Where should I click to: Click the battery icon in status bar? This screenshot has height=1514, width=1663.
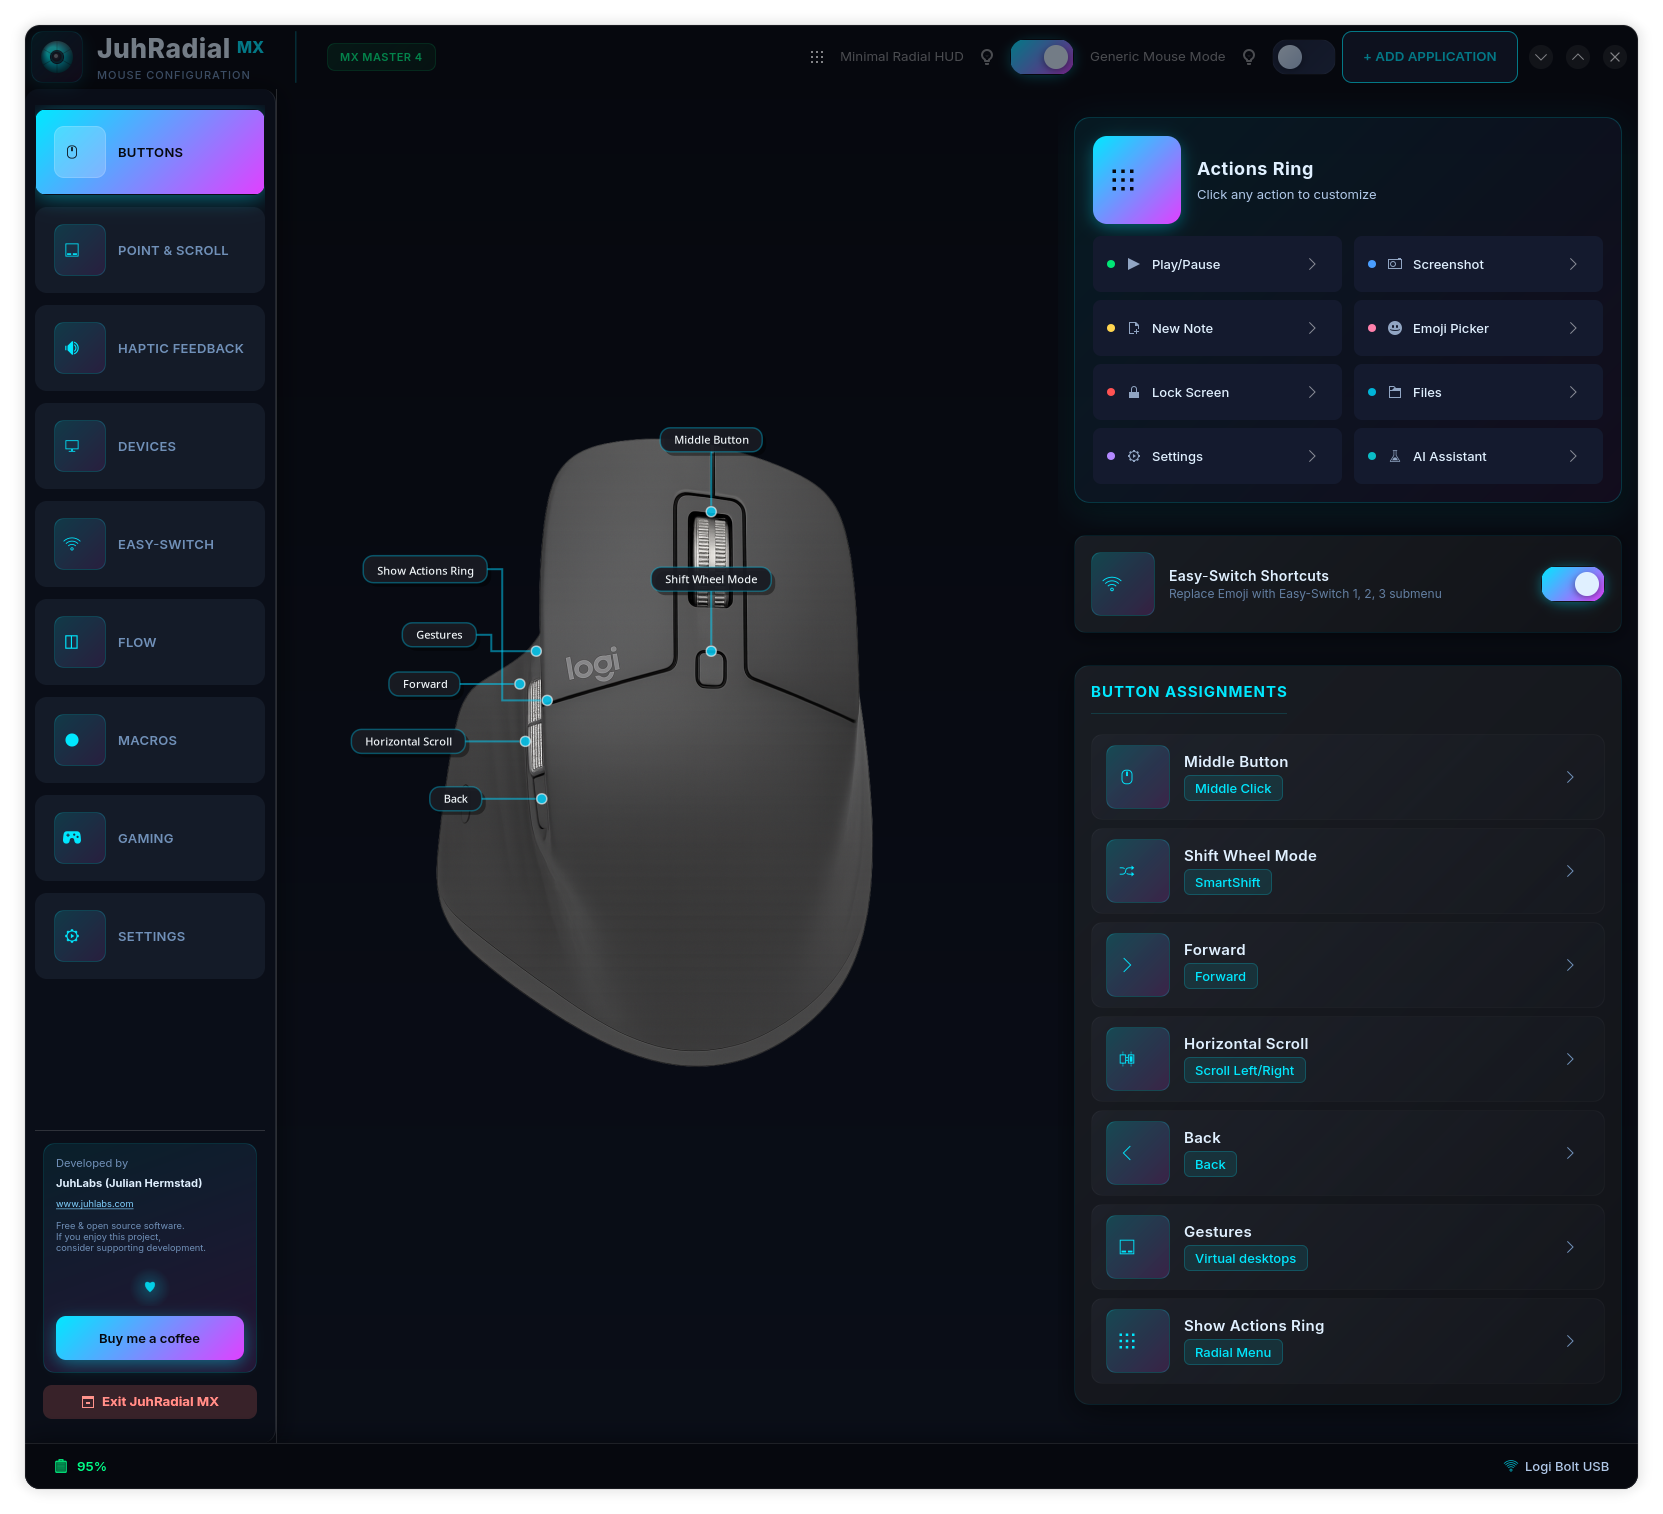[61, 1466]
